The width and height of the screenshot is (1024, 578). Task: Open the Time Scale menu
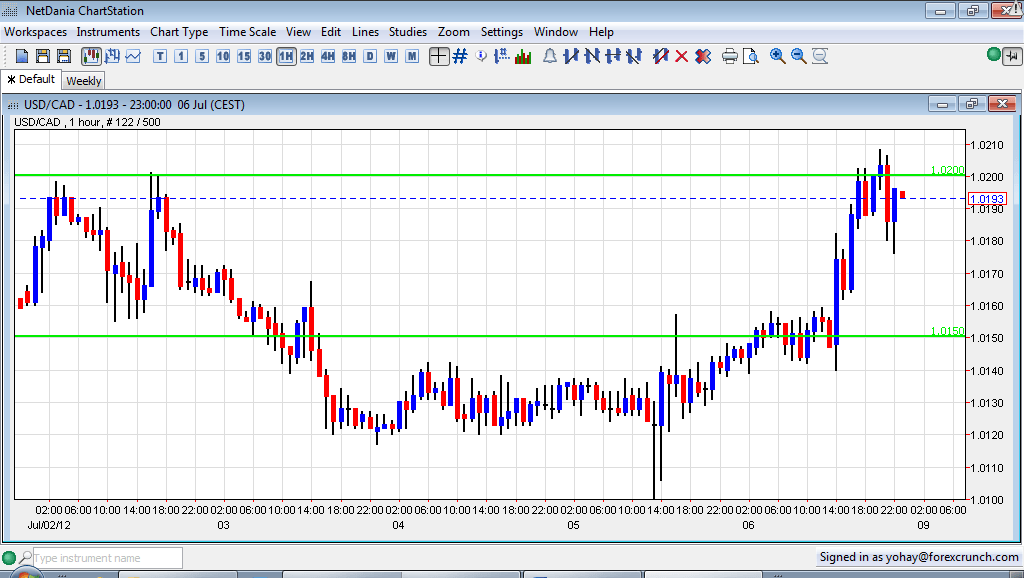click(x=248, y=32)
